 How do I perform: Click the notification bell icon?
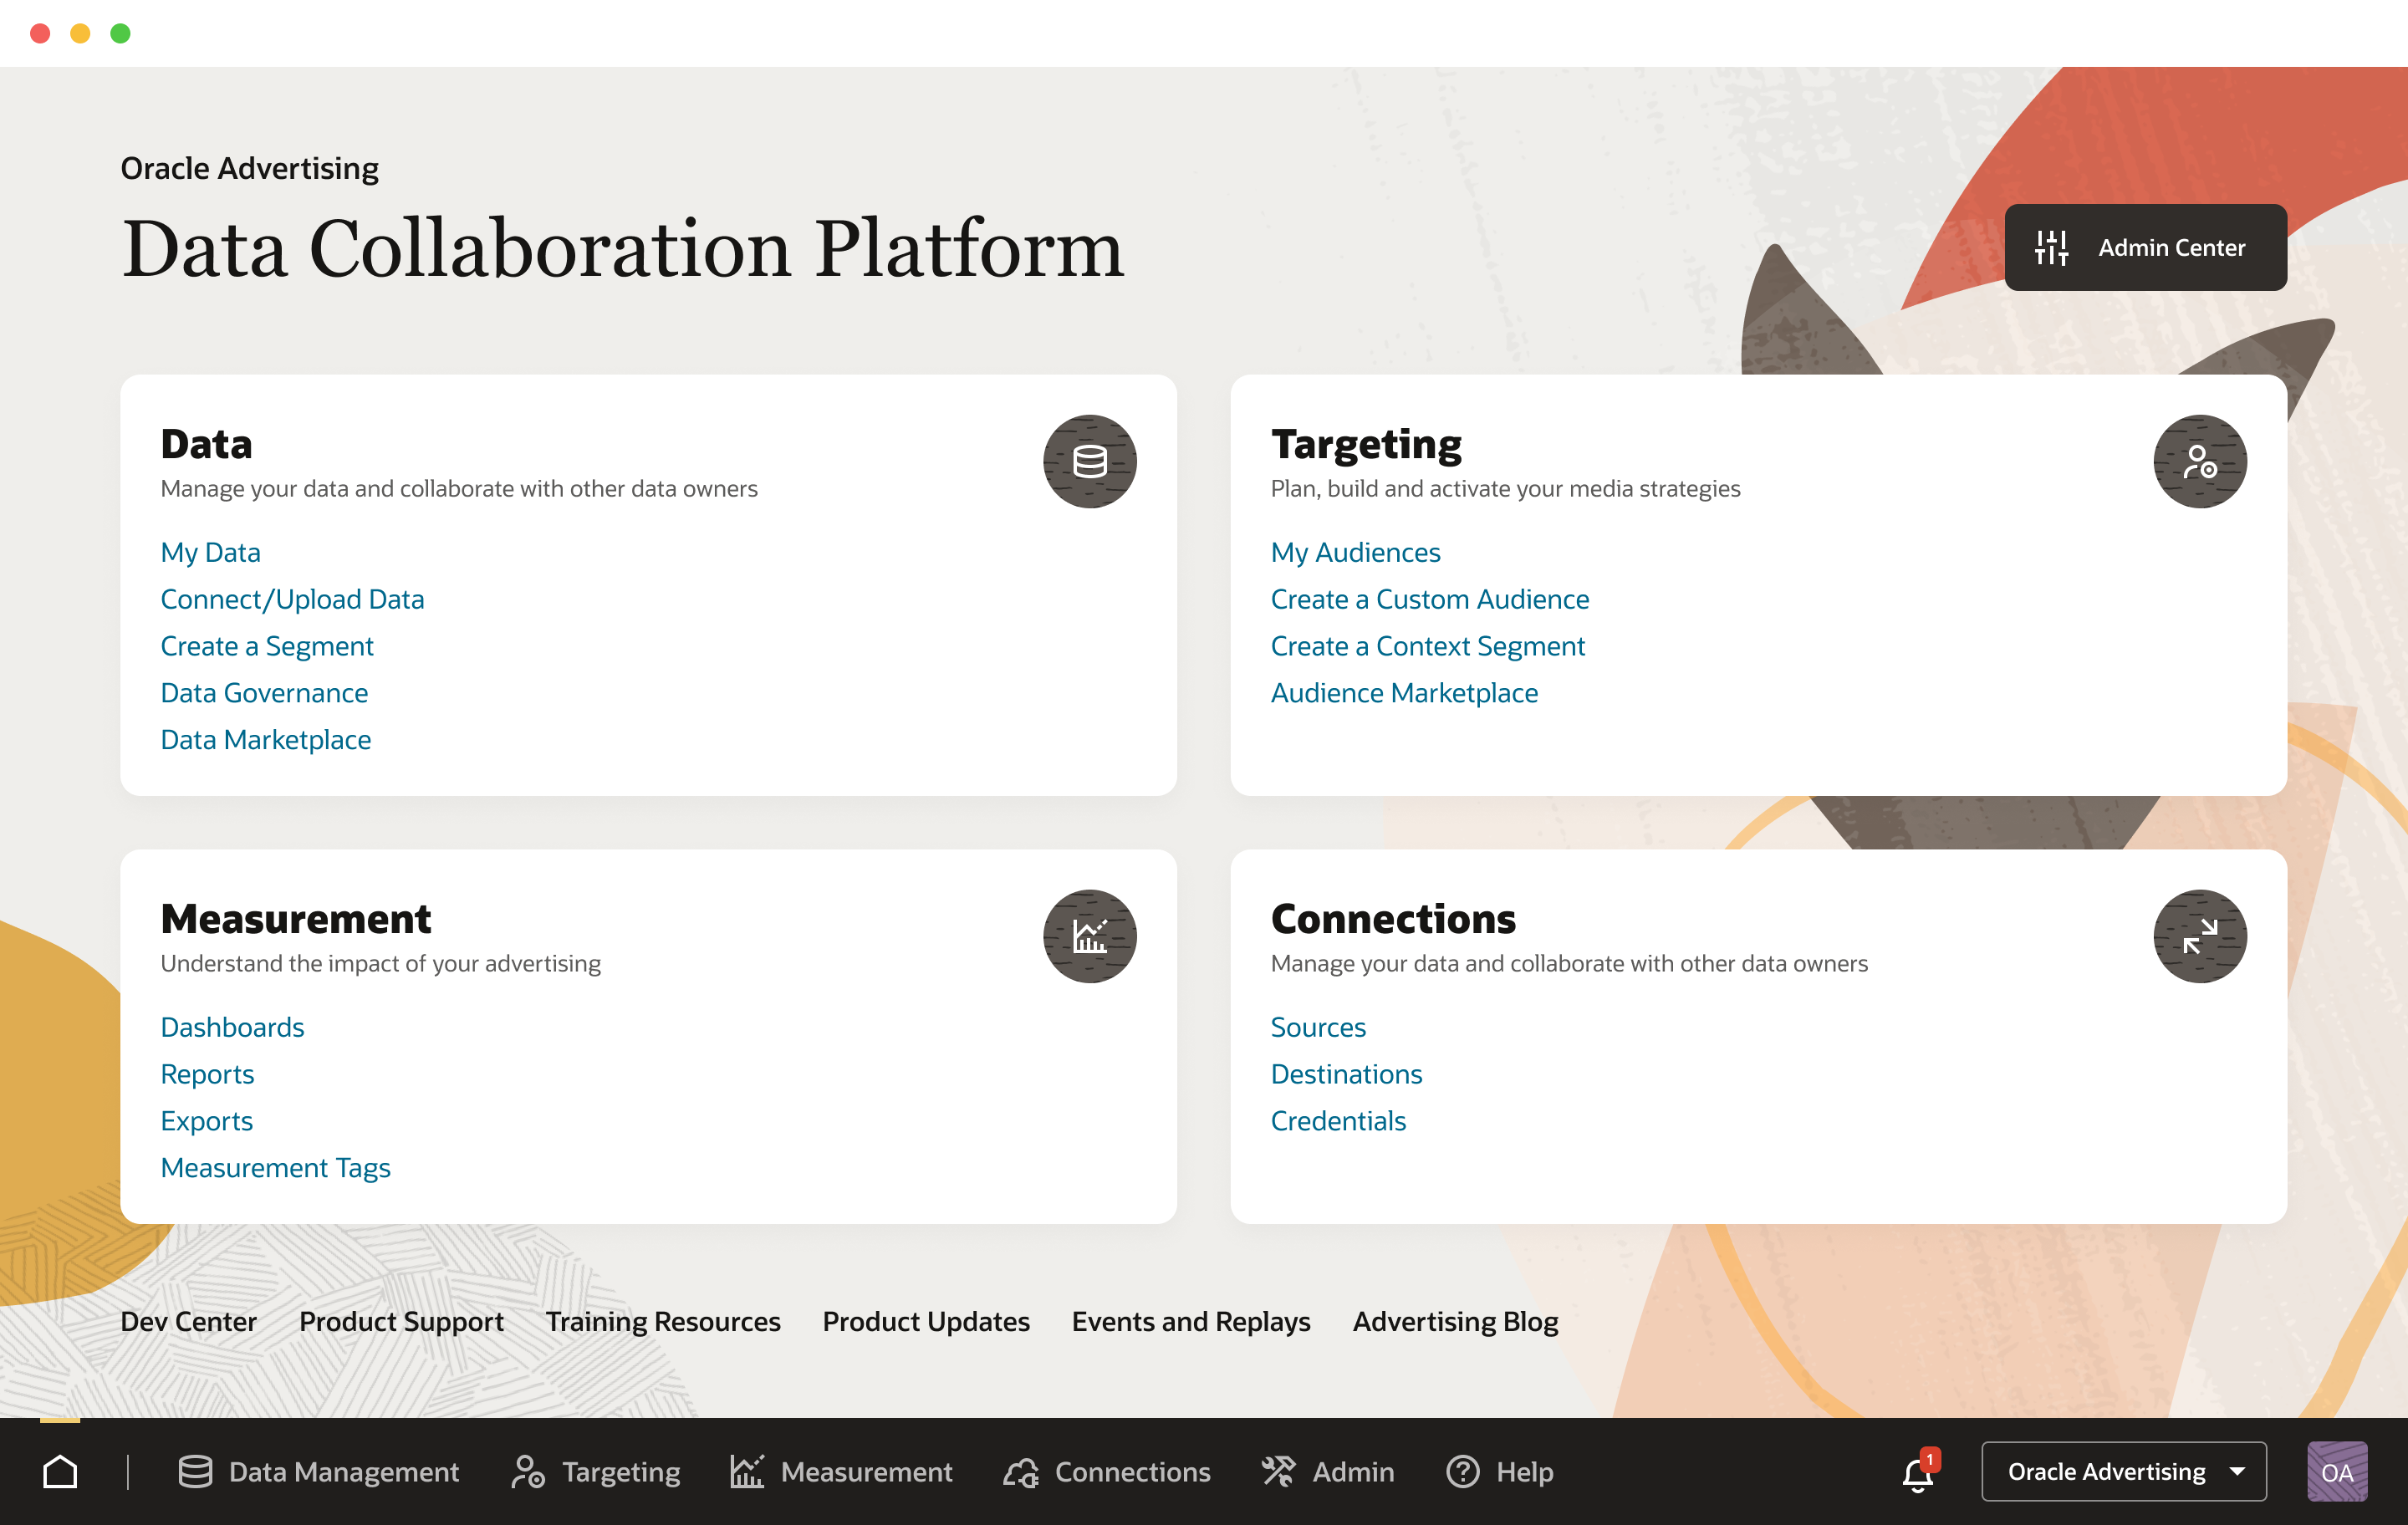[1917, 1473]
